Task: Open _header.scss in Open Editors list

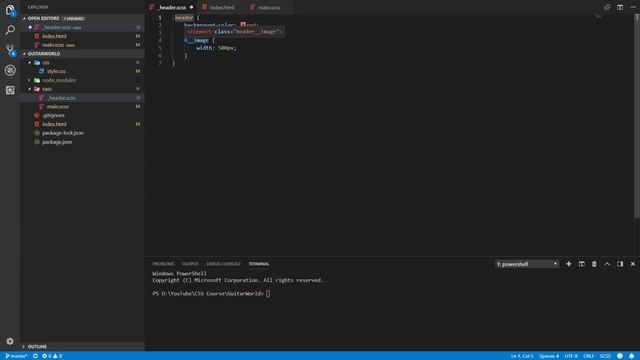Action: pyautogui.click(x=82, y=27)
